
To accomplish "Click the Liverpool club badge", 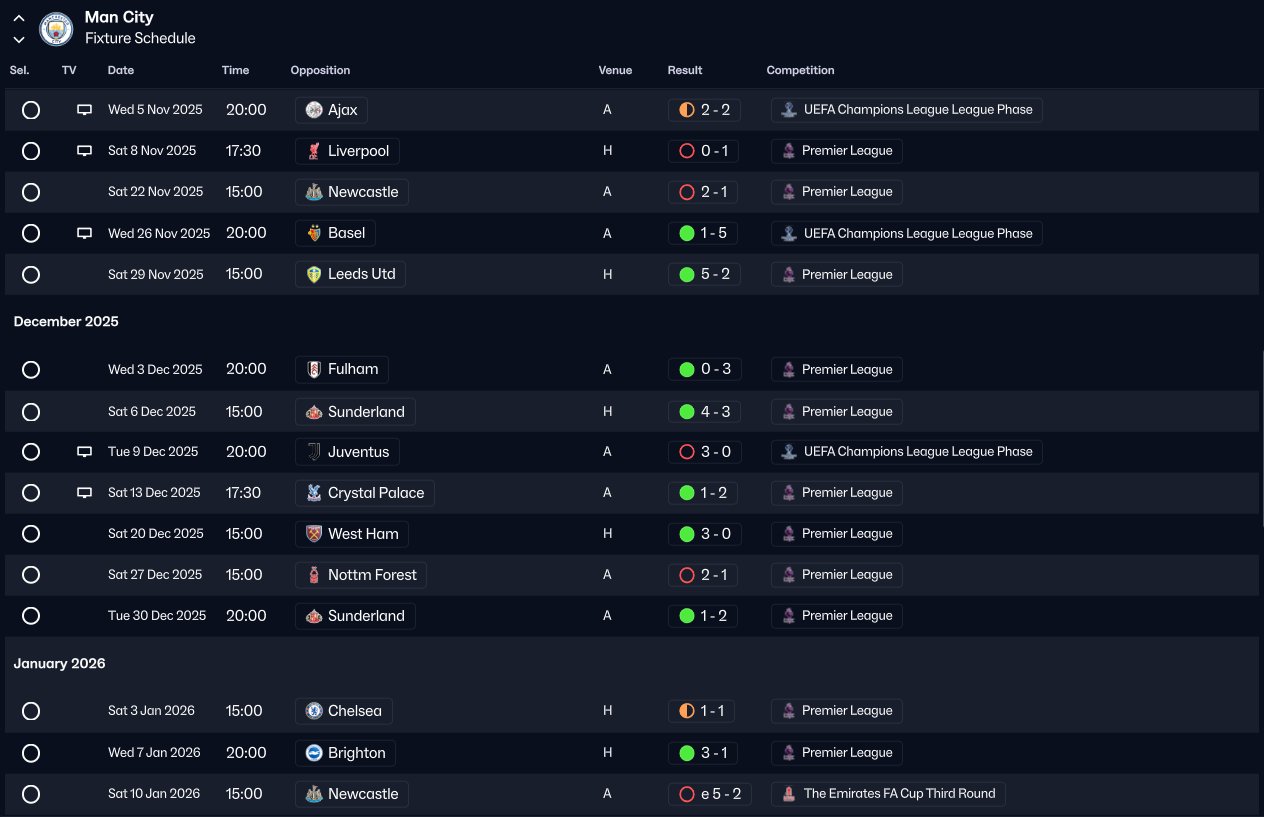I will 314,151.
